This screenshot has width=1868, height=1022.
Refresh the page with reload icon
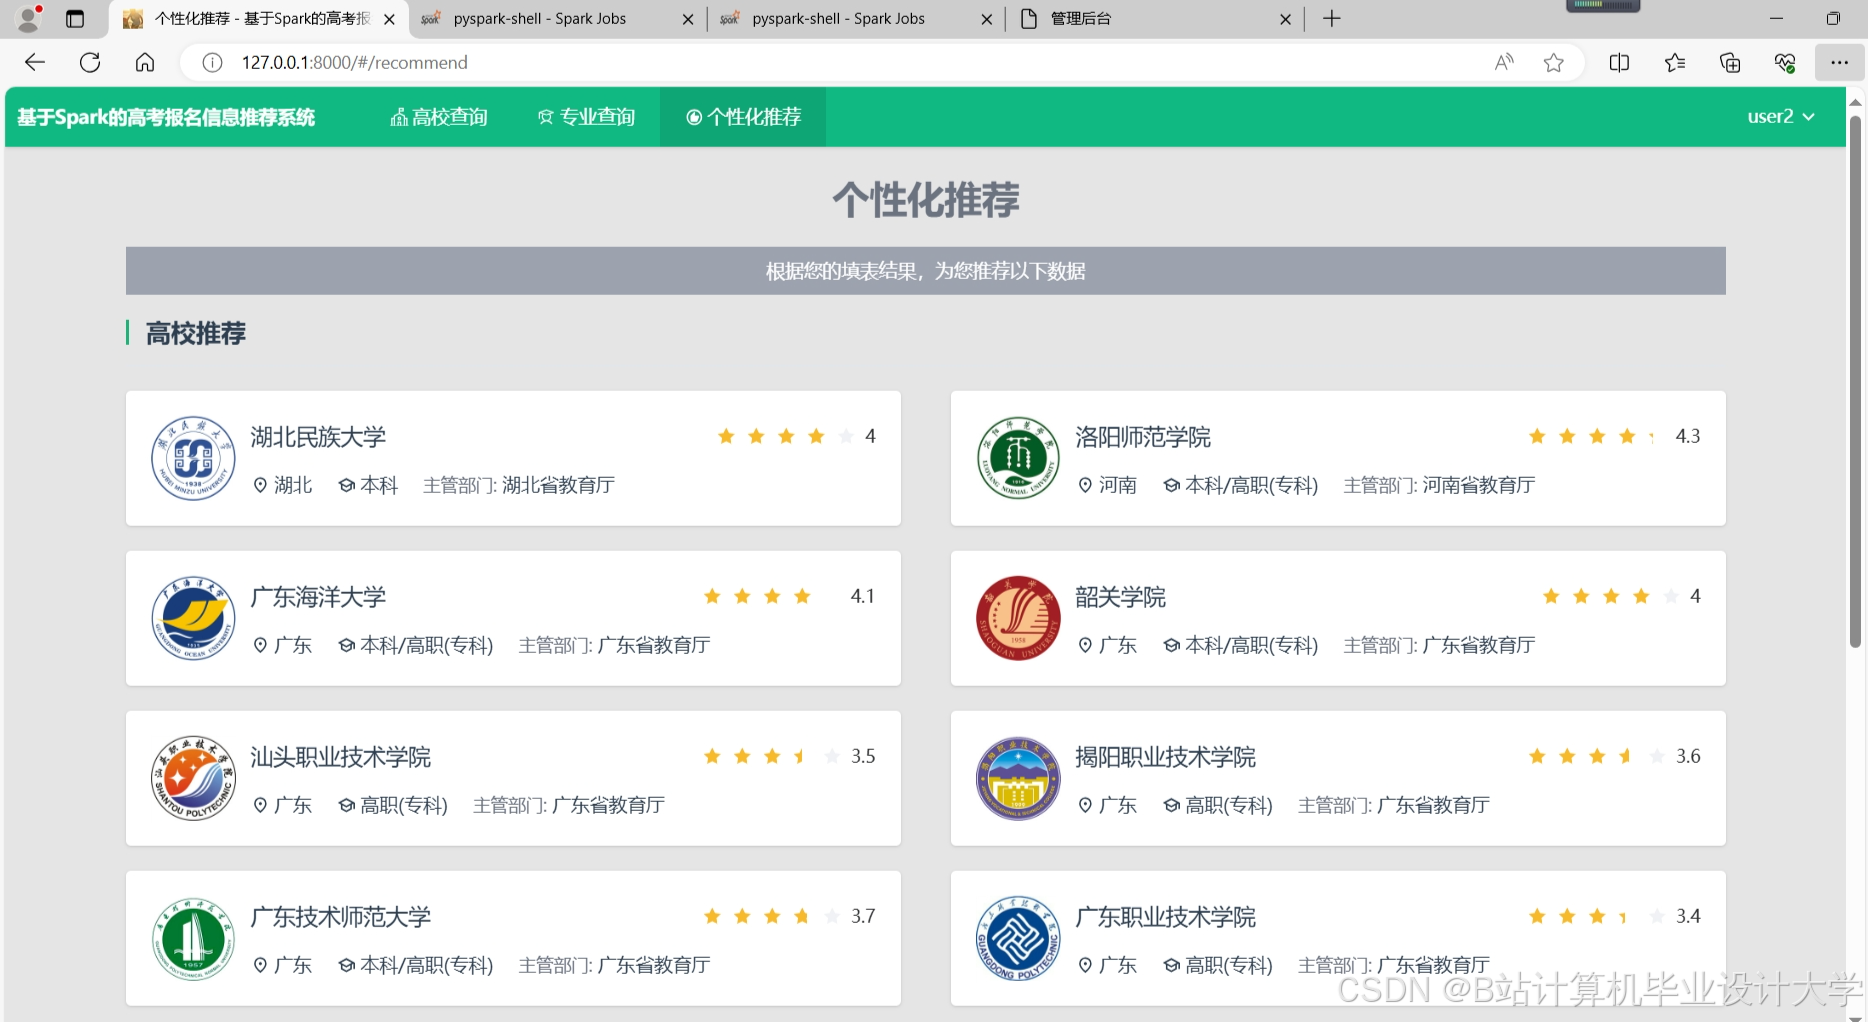click(x=90, y=62)
